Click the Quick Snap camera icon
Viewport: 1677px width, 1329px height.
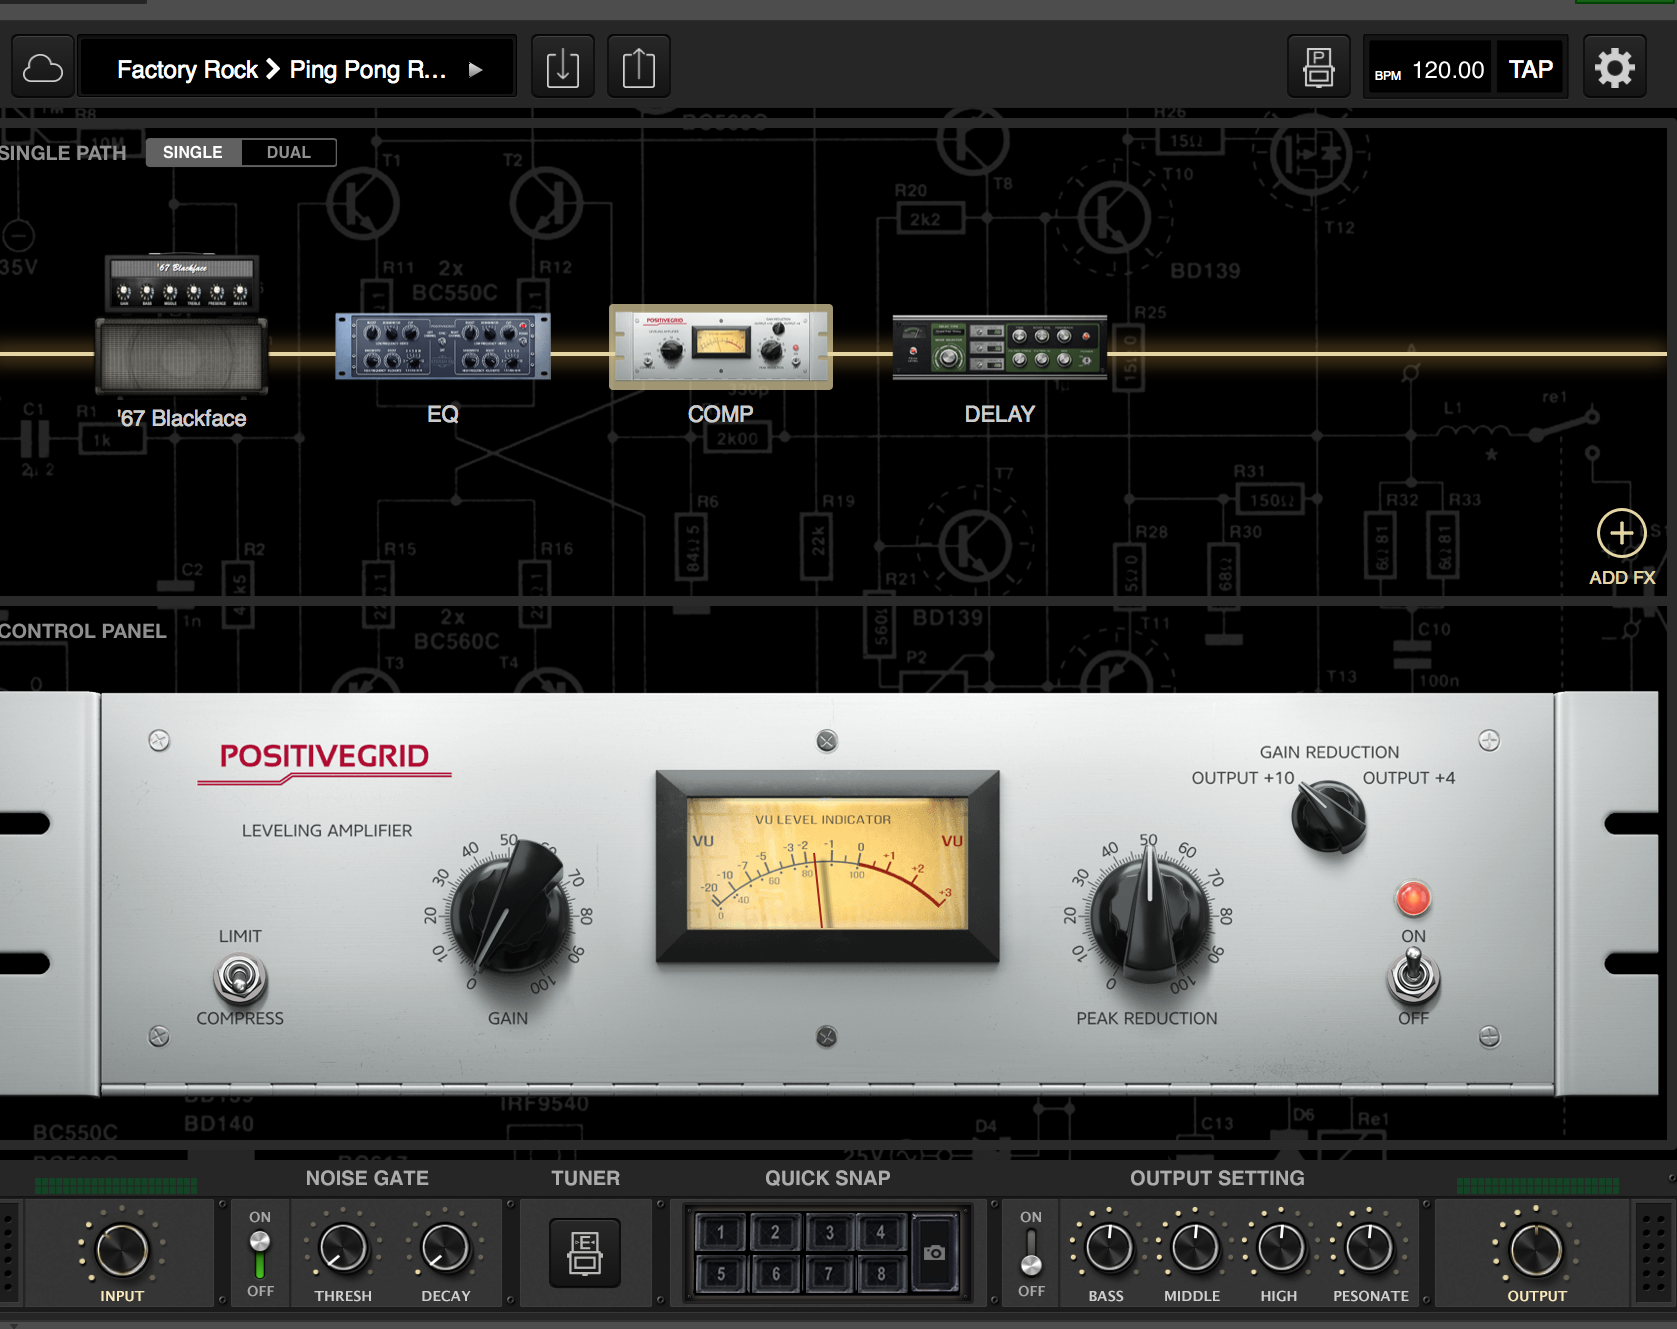[x=934, y=1252]
